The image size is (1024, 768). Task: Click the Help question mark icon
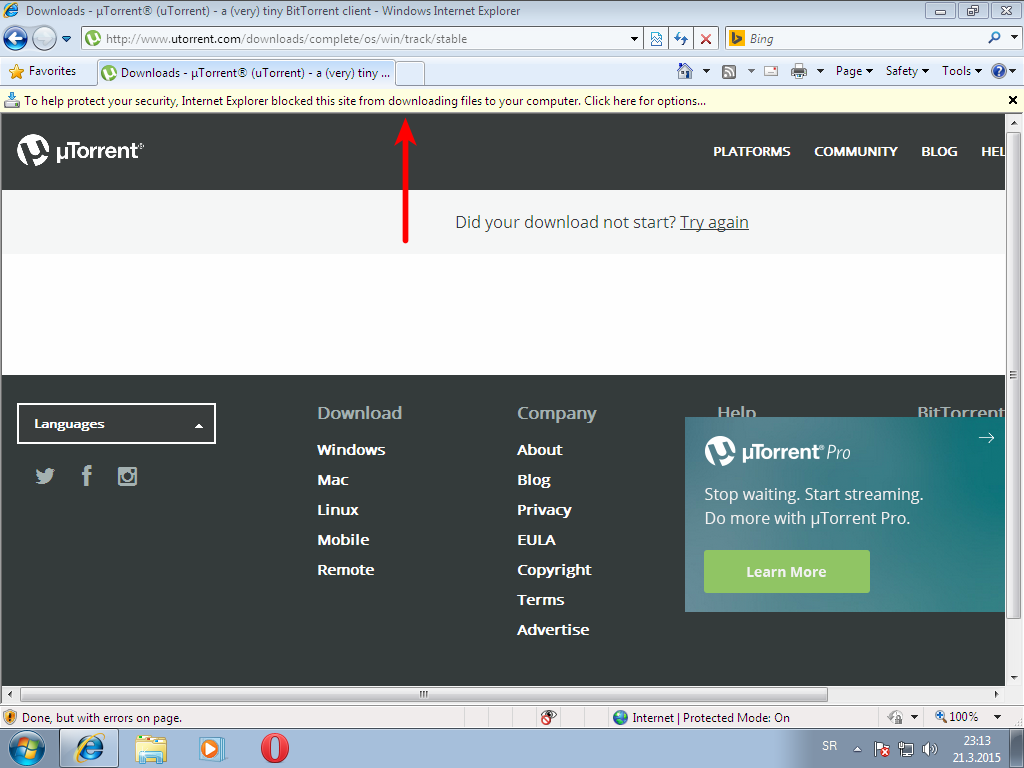click(x=999, y=71)
